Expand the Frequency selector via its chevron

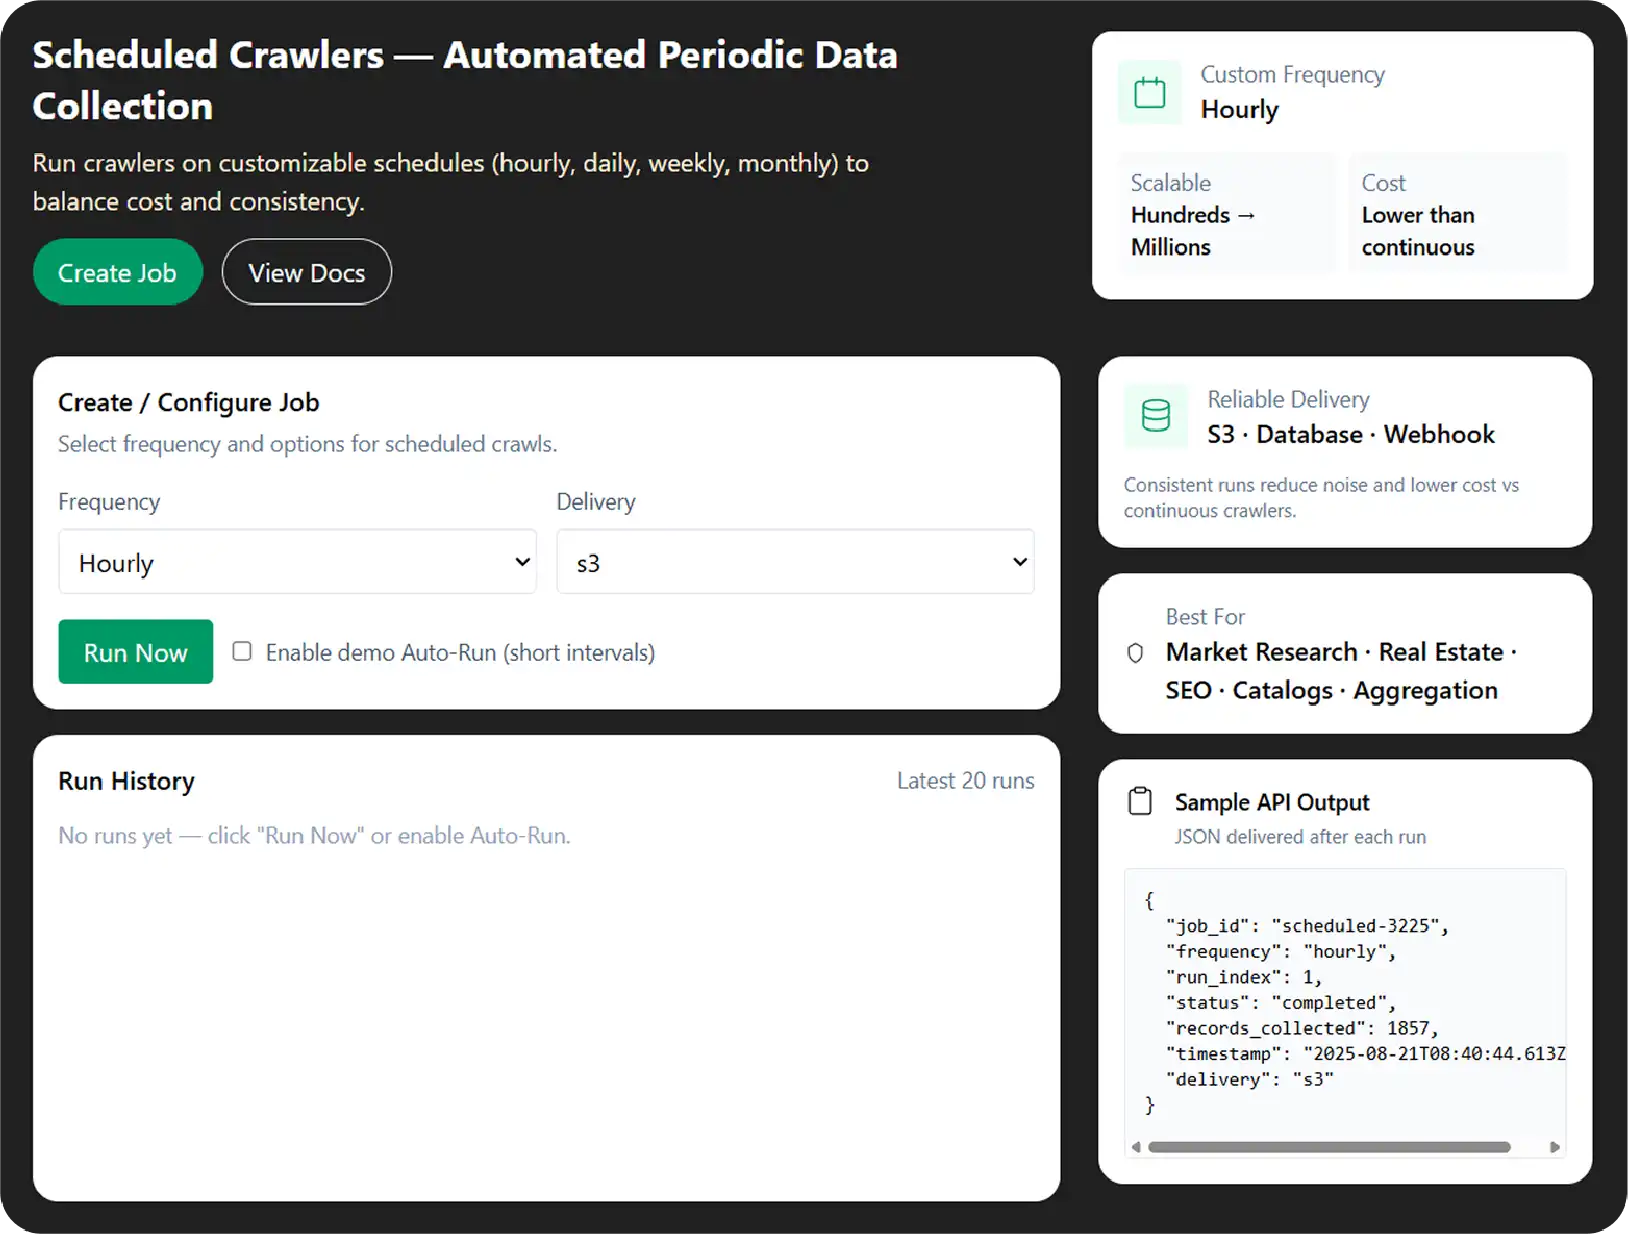click(x=521, y=562)
